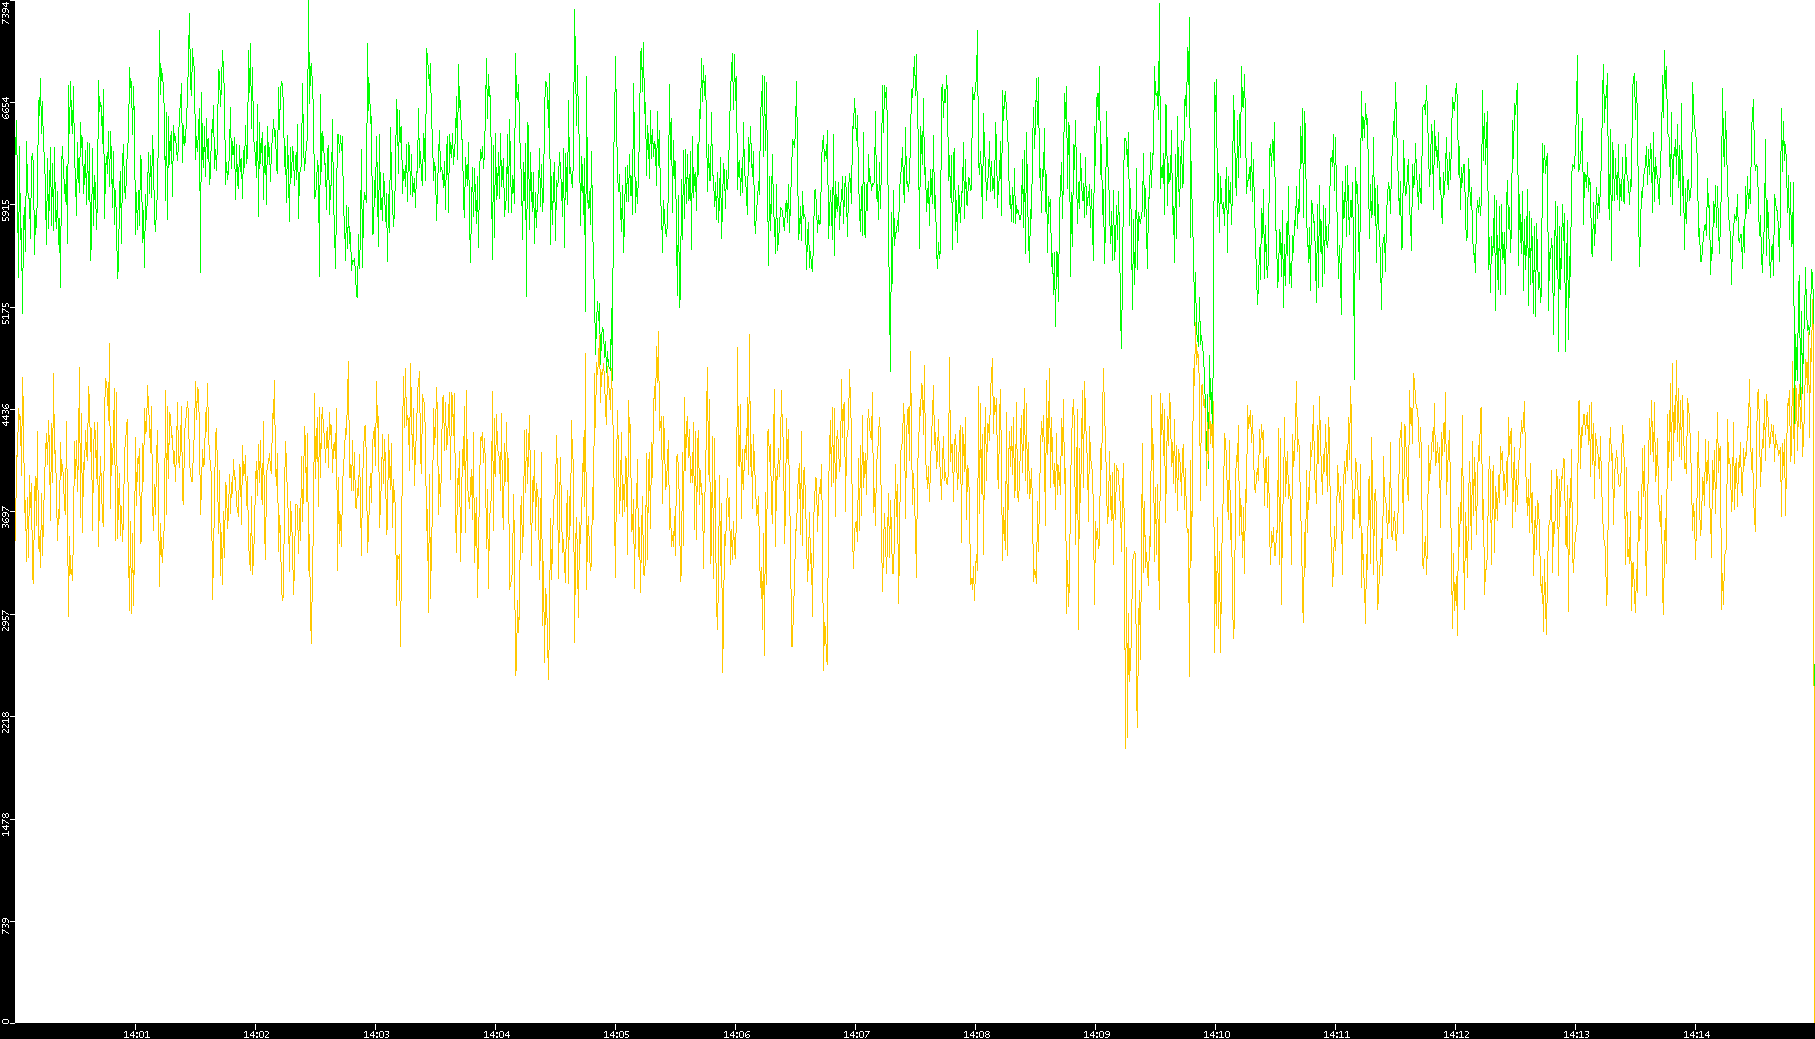This screenshot has height=1039, width=1815.
Task: Click the 14:04 time axis label
Action: coord(496,1034)
